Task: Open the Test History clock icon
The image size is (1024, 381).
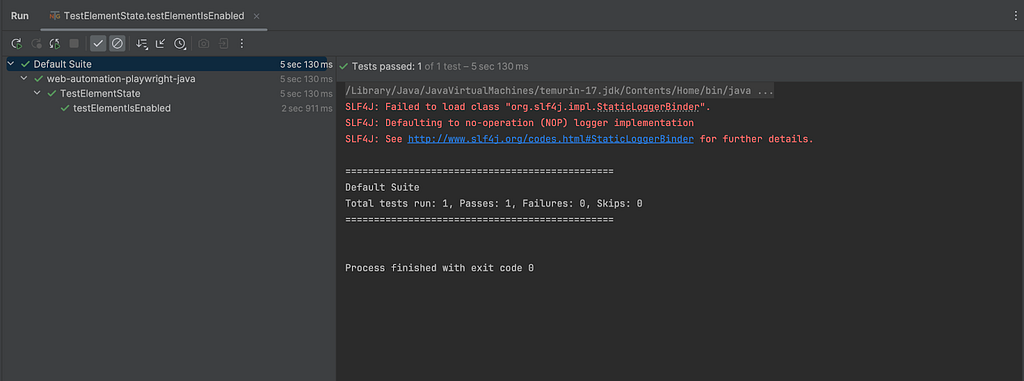Action: [180, 44]
